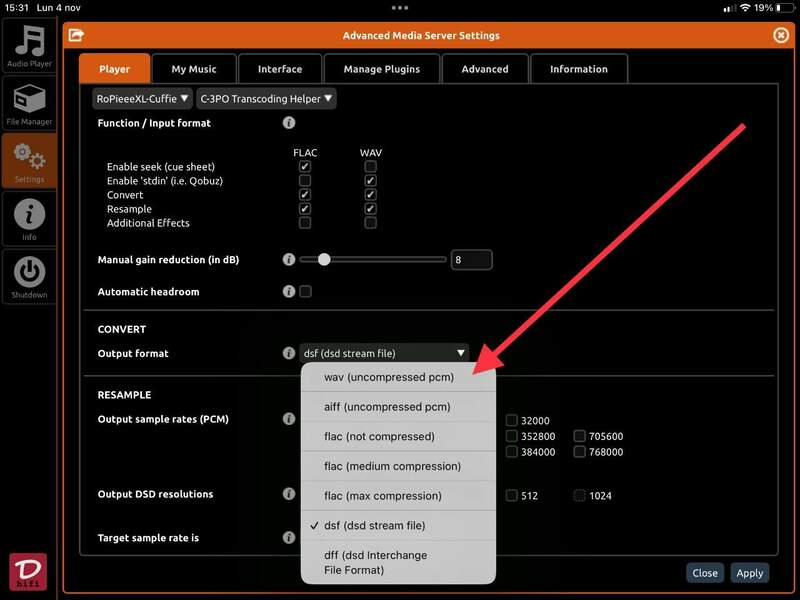800x600 pixels.
Task: Click the Apply button
Action: click(749, 573)
